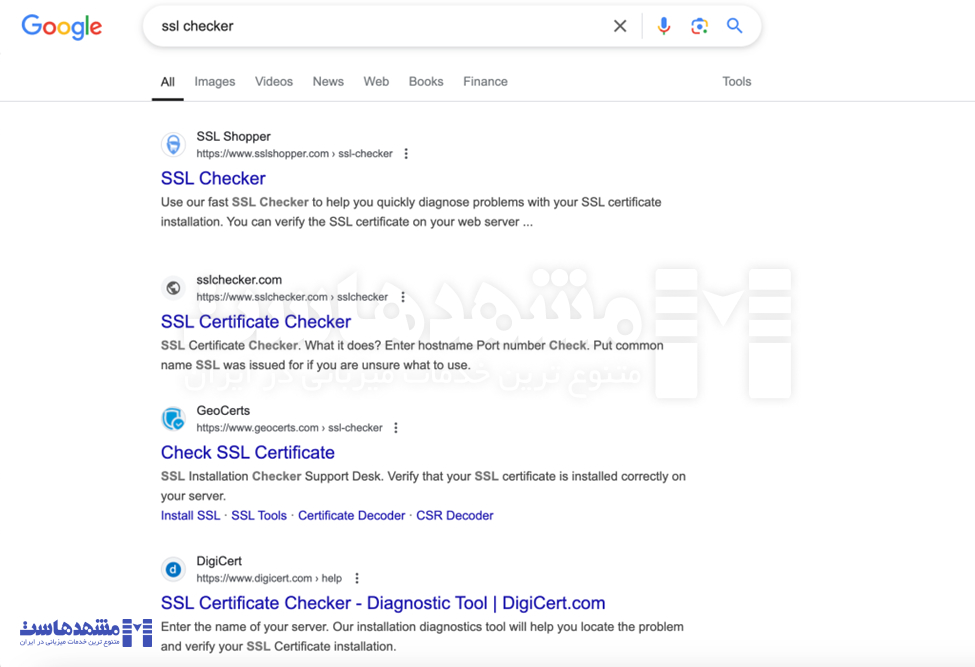Image resolution: width=975 pixels, height=667 pixels.
Task: Open the News results tab
Action: pyautogui.click(x=328, y=82)
